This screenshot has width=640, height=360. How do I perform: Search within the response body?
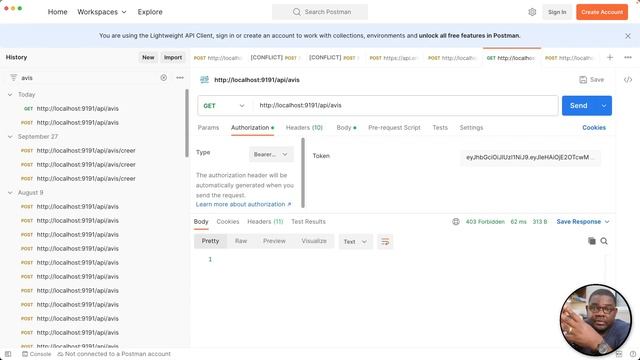(604, 241)
